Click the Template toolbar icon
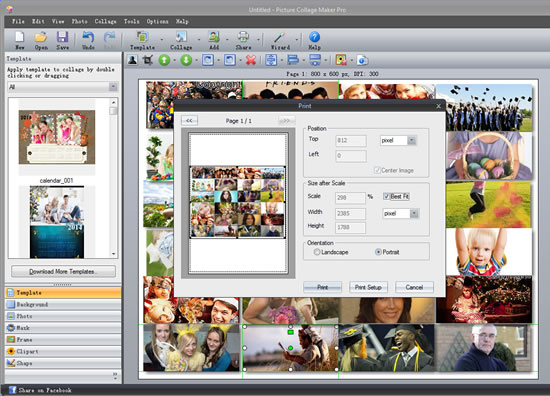Image resolution: width=550 pixels, height=396 pixels. [142, 37]
